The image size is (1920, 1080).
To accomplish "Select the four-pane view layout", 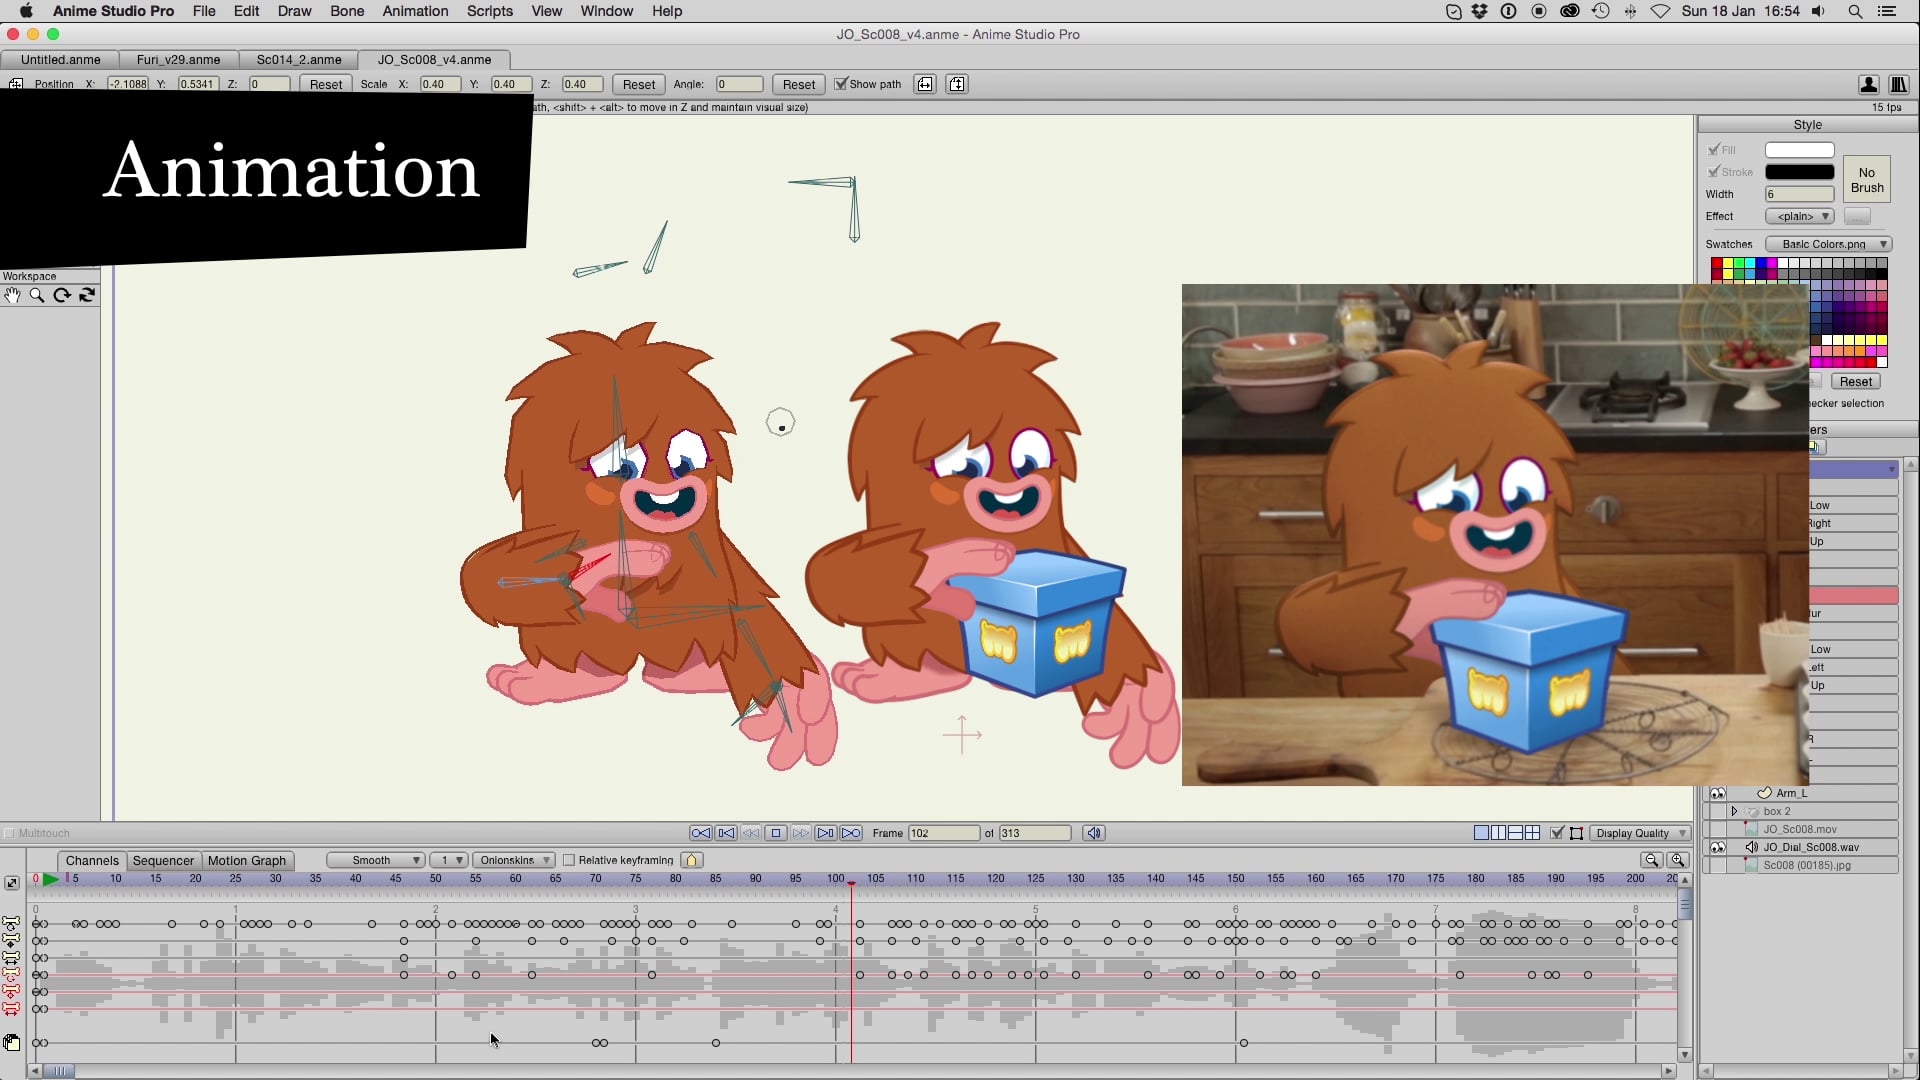I will pos(1532,833).
